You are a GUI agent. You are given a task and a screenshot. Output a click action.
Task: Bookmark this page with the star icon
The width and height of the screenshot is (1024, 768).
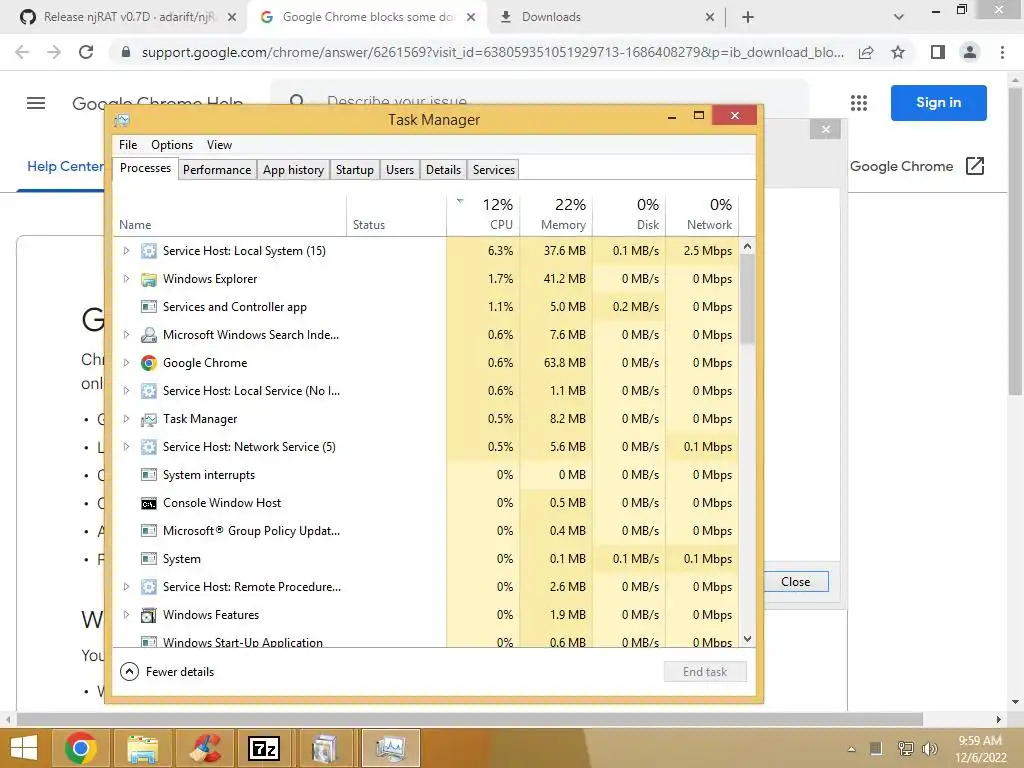click(898, 52)
